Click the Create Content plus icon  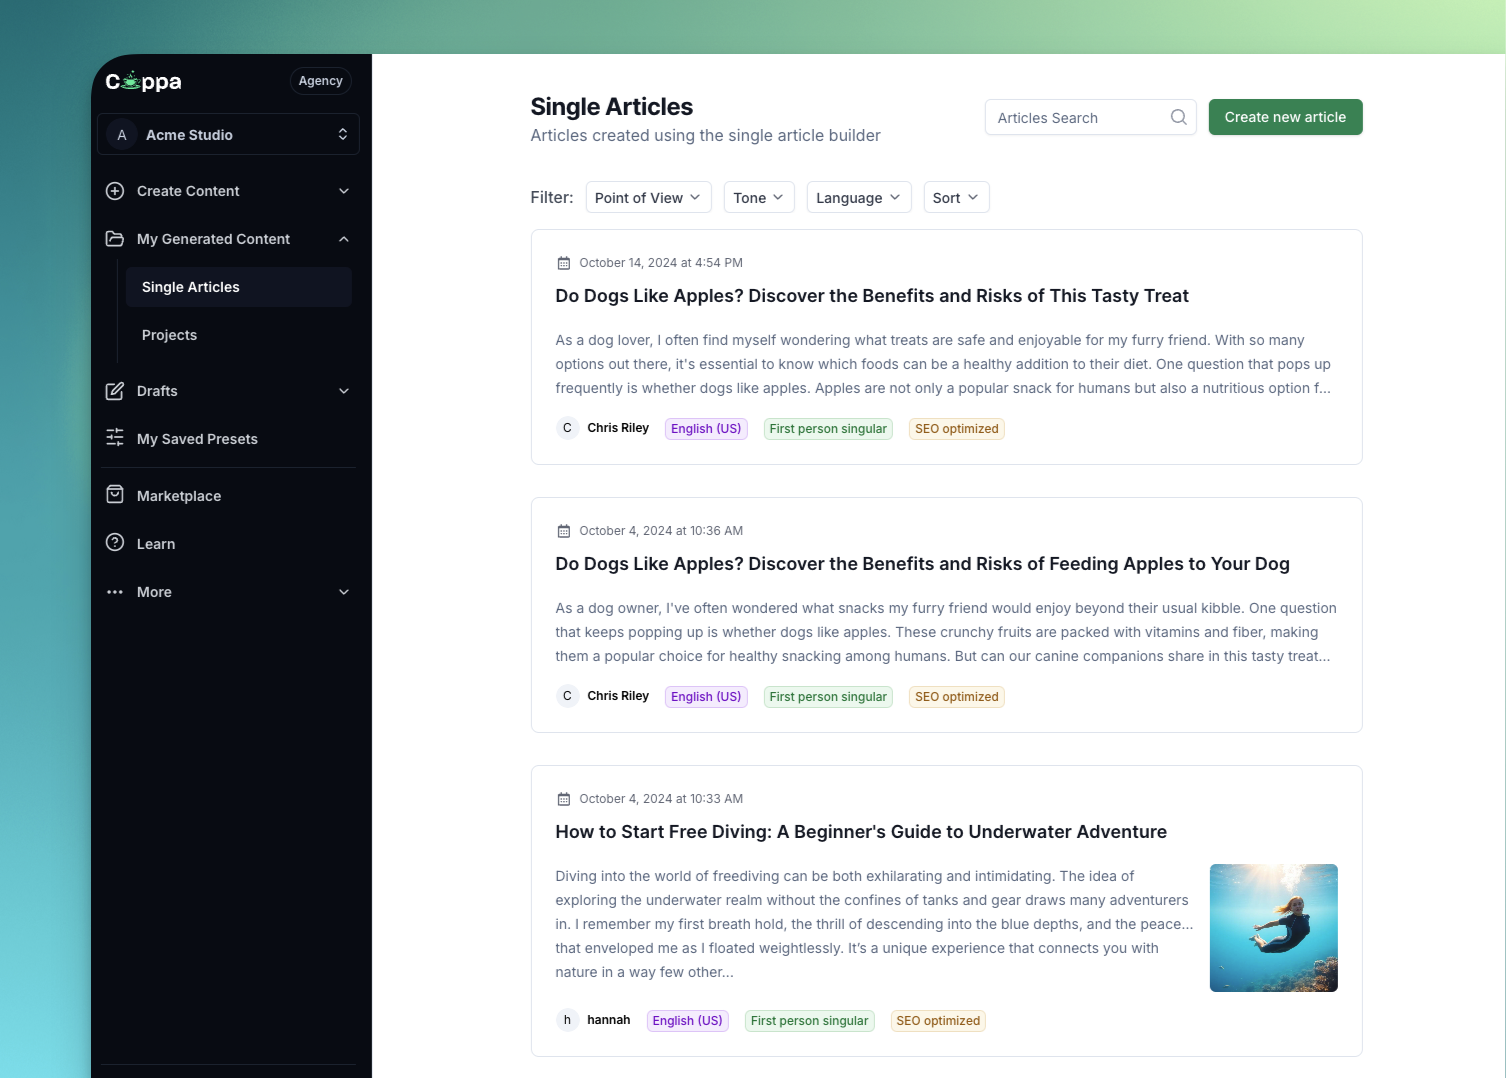click(x=115, y=191)
